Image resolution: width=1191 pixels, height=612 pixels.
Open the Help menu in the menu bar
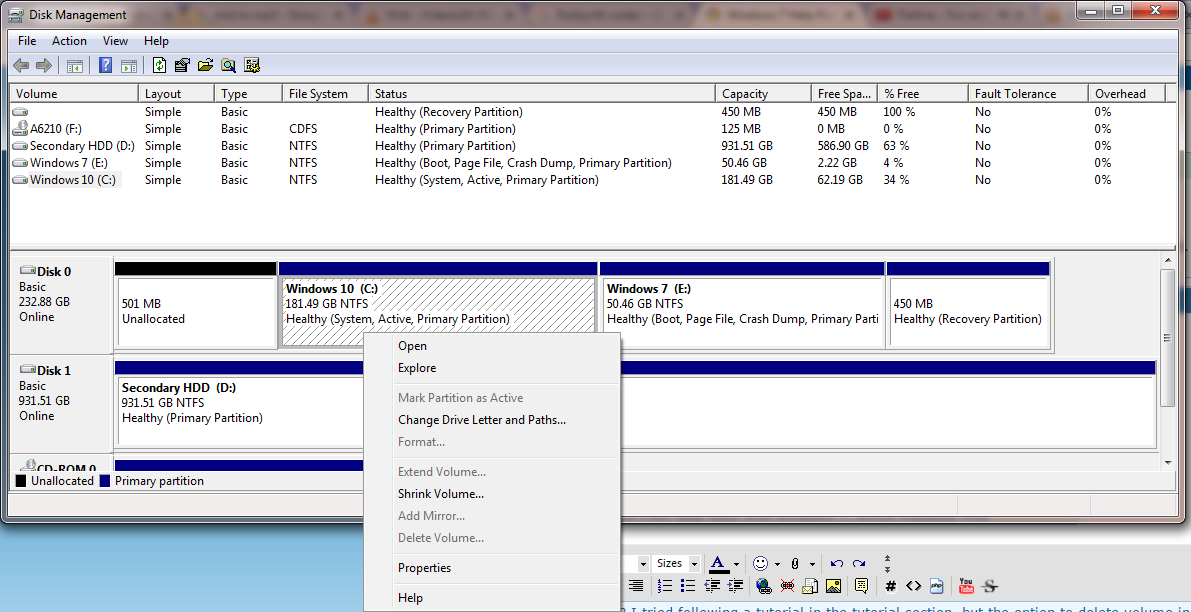click(x=156, y=41)
